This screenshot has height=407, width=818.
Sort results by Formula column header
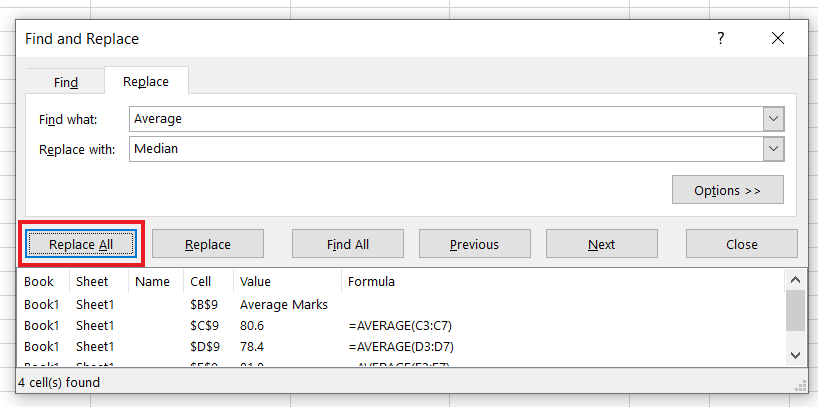(372, 282)
